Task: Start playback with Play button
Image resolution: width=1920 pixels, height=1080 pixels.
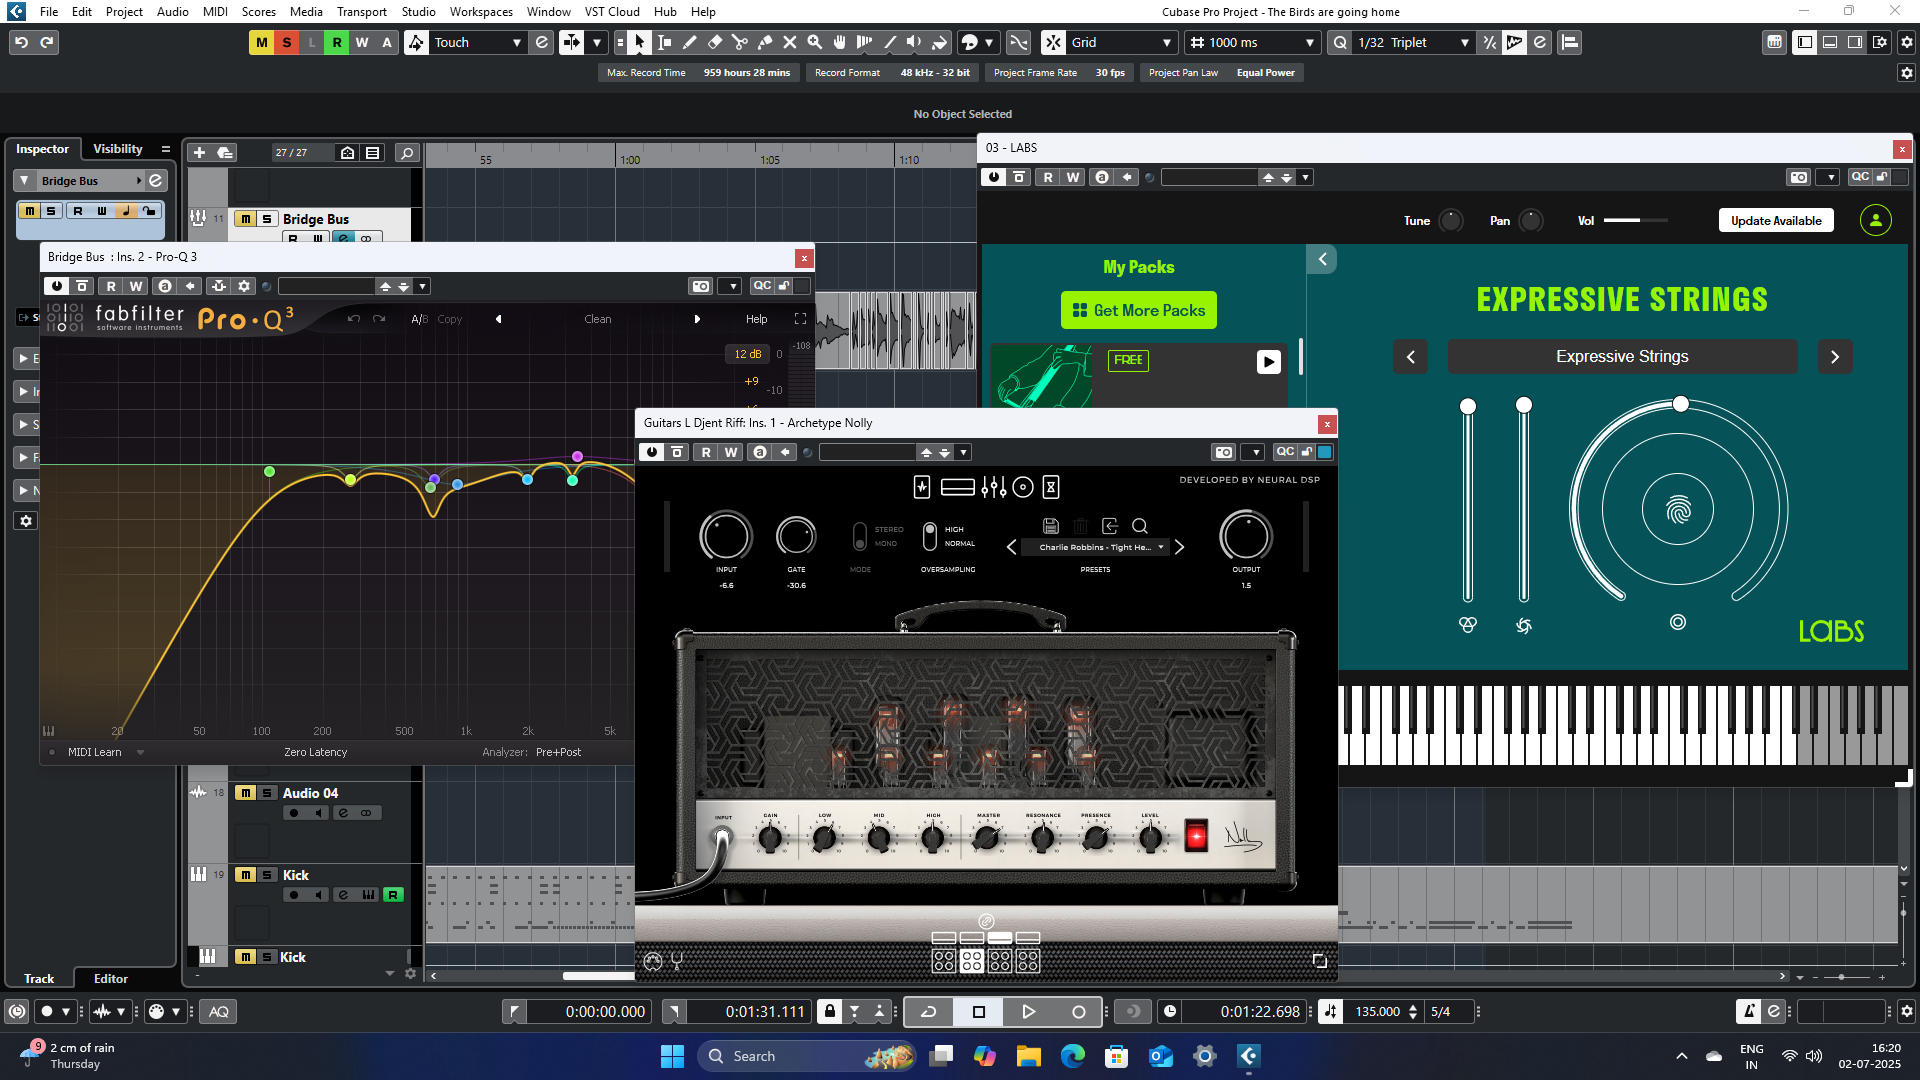Action: pos(1028,1011)
